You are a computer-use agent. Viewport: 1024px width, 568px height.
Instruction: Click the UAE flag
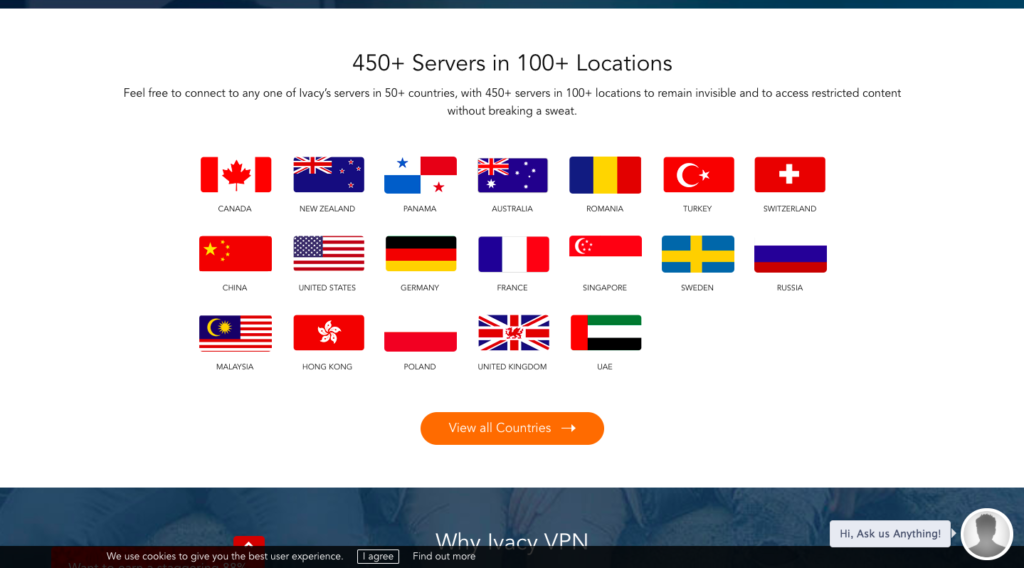[x=605, y=333]
